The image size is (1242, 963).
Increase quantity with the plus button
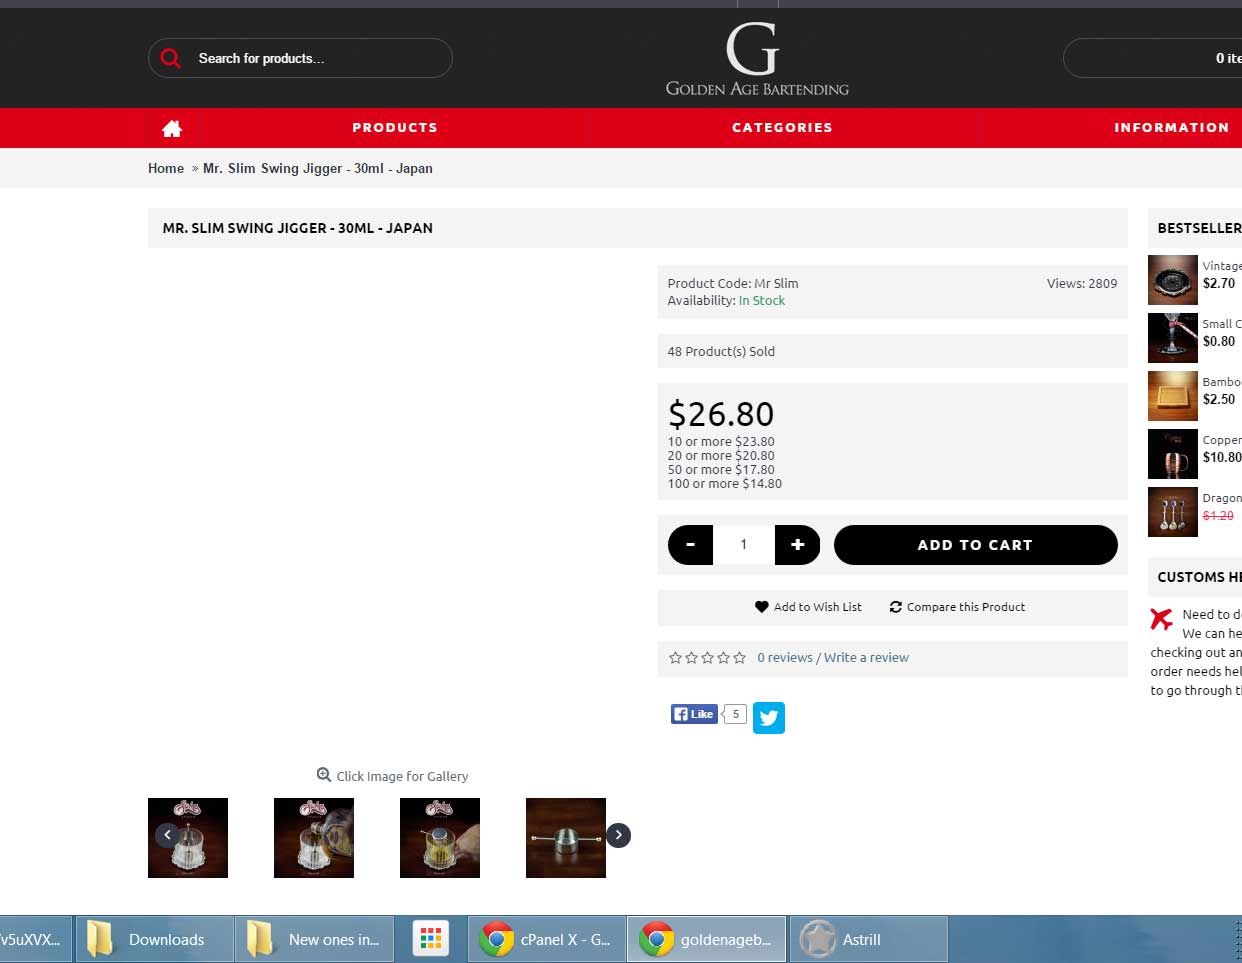(x=797, y=545)
